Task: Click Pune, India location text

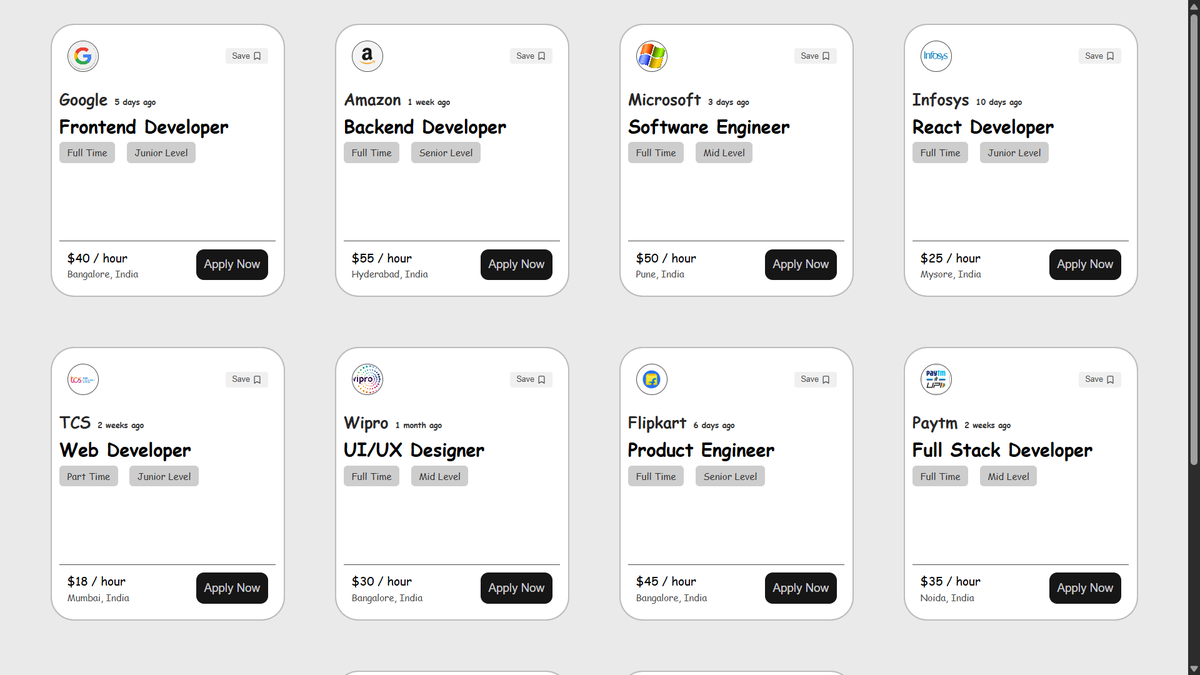Action: [x=660, y=274]
